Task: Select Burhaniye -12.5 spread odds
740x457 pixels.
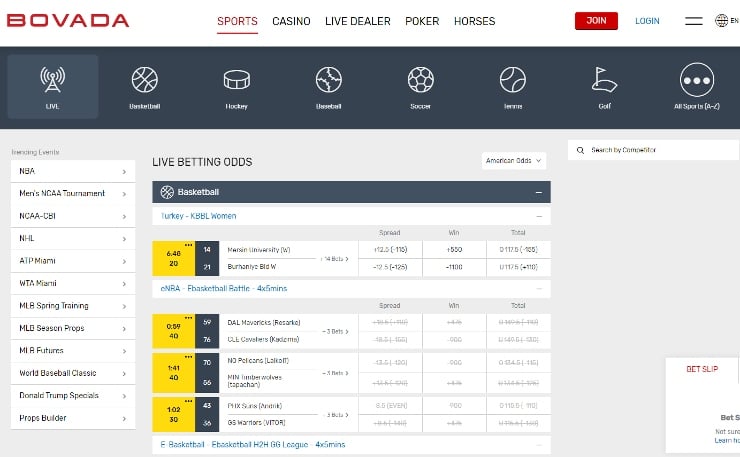Action: pos(390,267)
